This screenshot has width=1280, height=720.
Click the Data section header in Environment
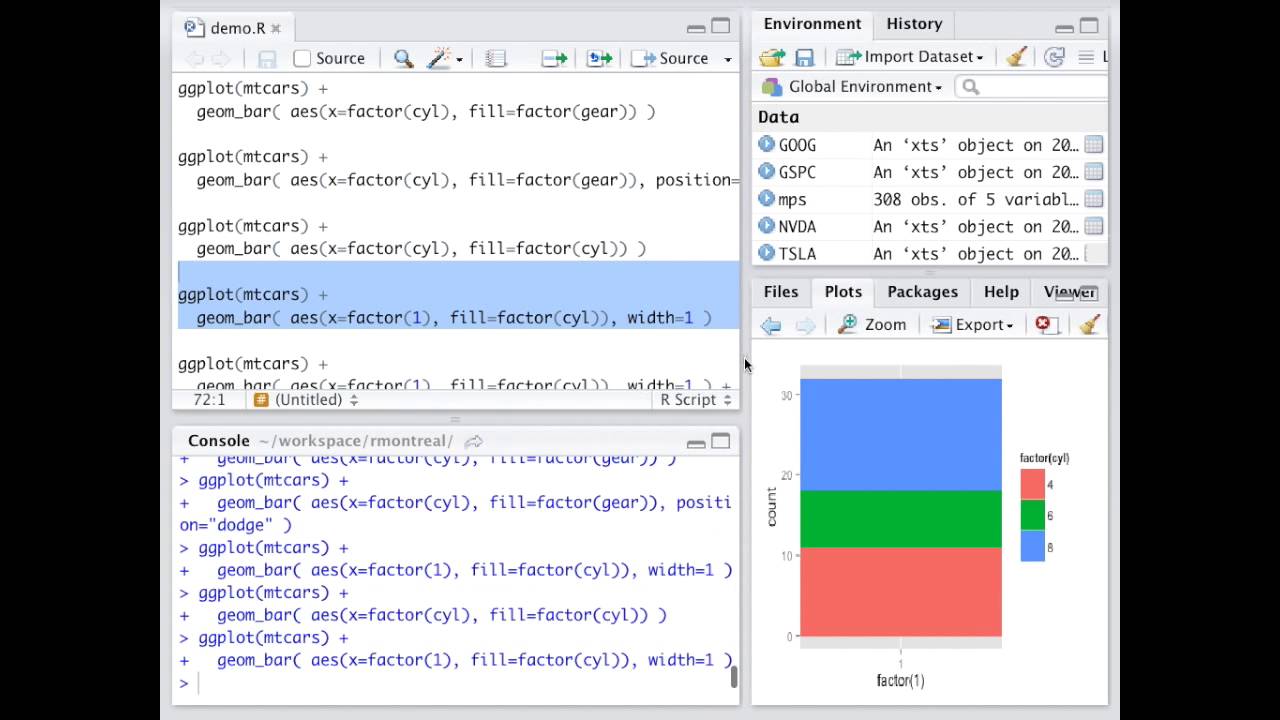[x=778, y=117]
